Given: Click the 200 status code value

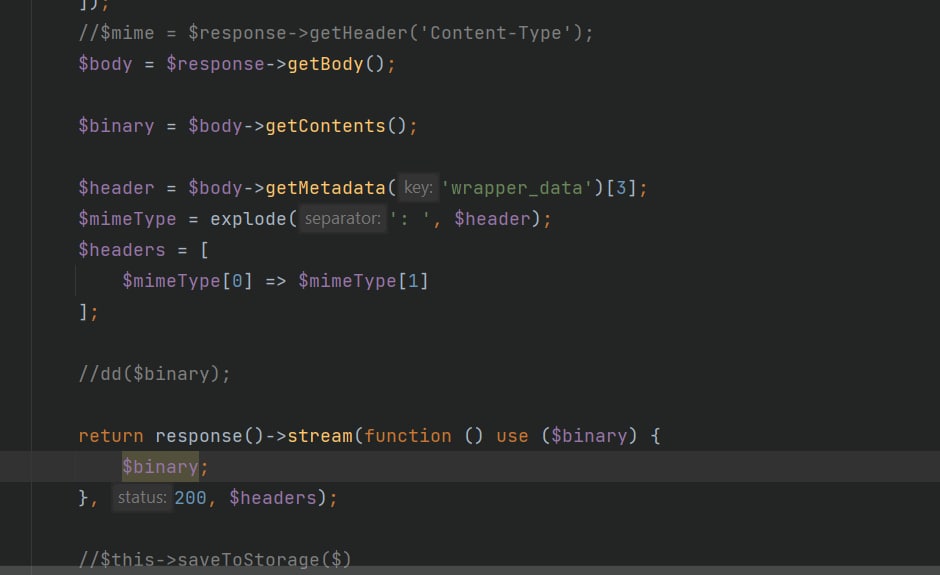Looking at the screenshot, I should pyautogui.click(x=191, y=498).
